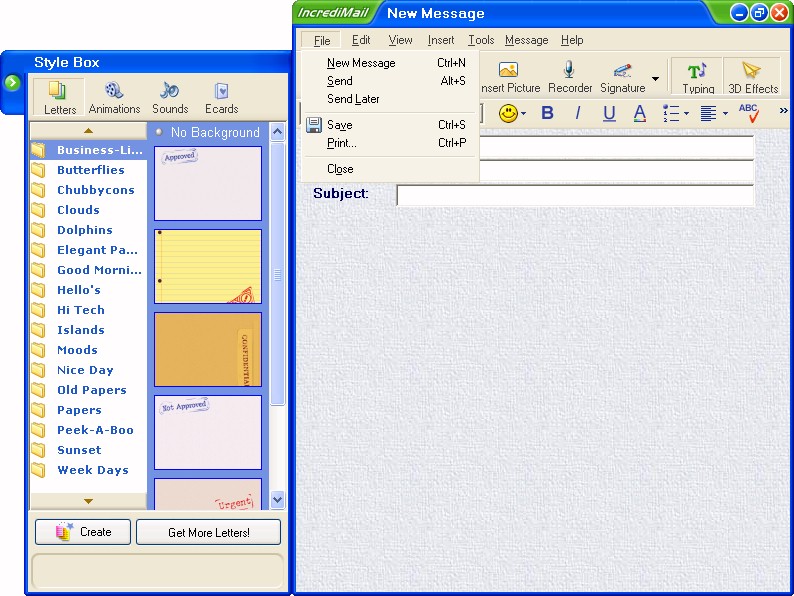Open the Animations tab in Style Box
Viewport: 794px width, 596px height.
pos(114,97)
